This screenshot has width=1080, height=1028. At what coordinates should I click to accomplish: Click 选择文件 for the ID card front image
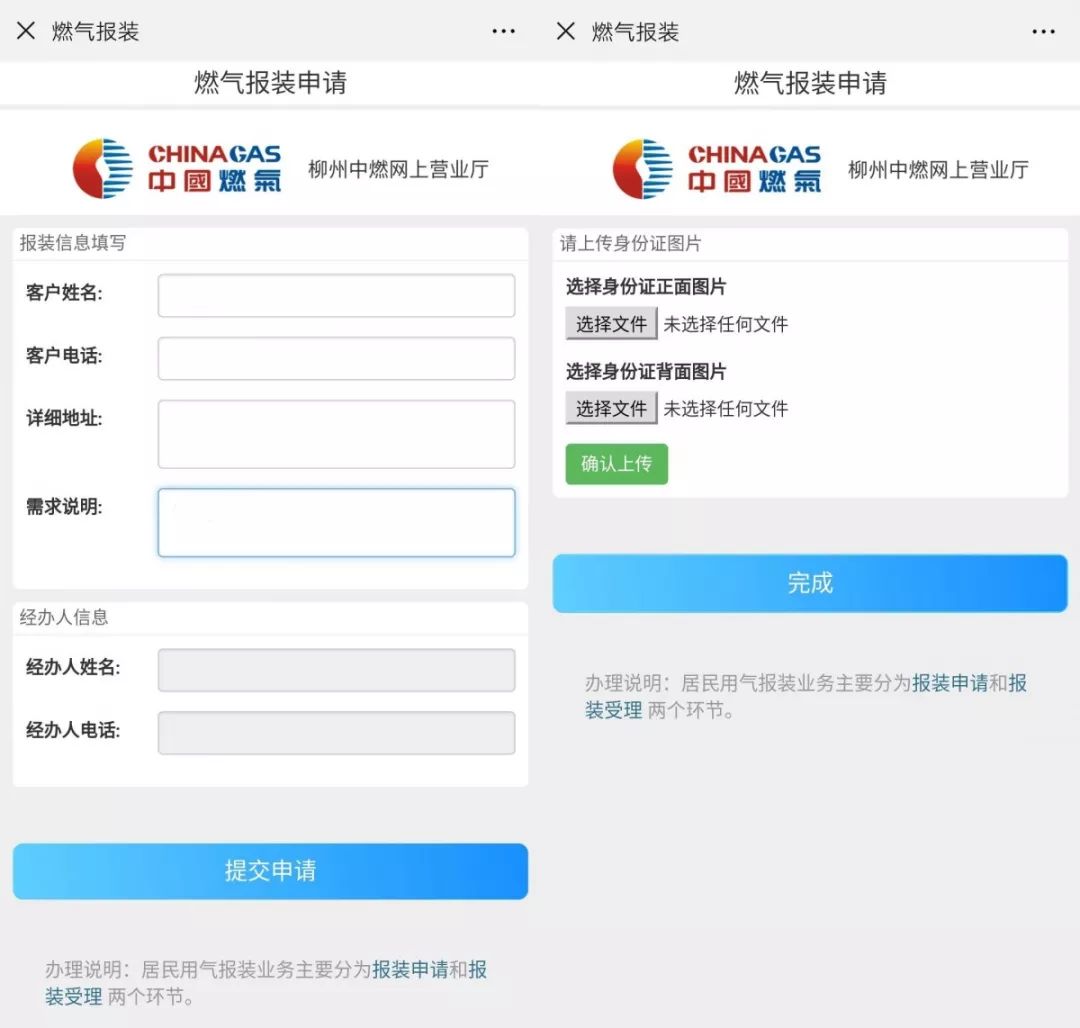(x=610, y=323)
